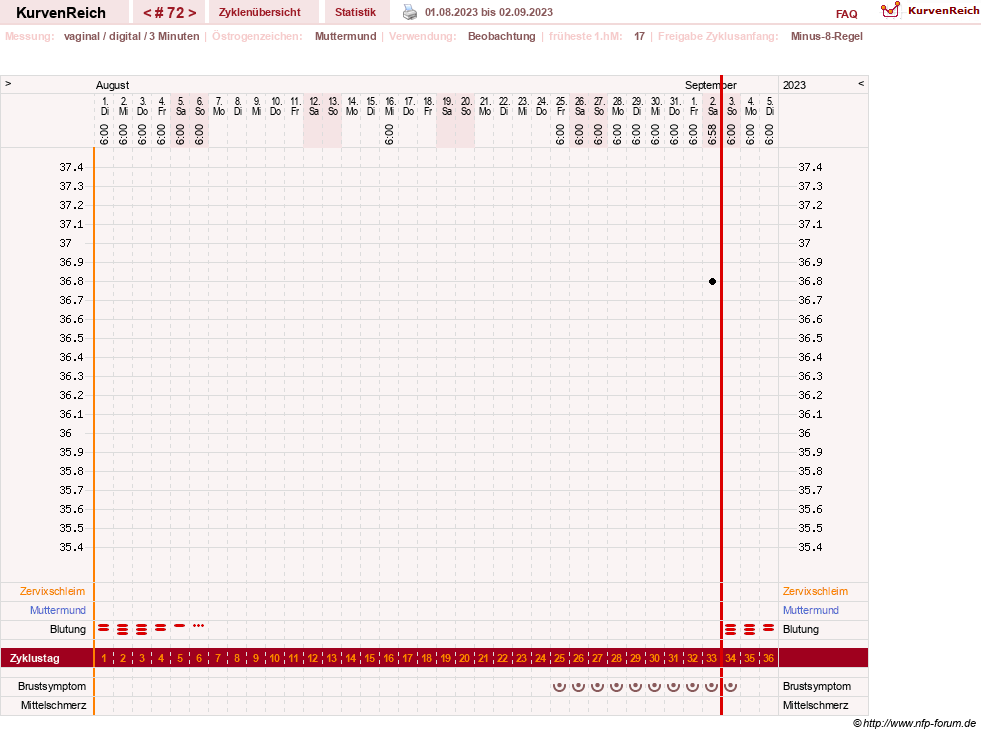Screen dimensions: 981x735
Task: Click the Brustsymptom icon on day 34
Action: [730, 686]
